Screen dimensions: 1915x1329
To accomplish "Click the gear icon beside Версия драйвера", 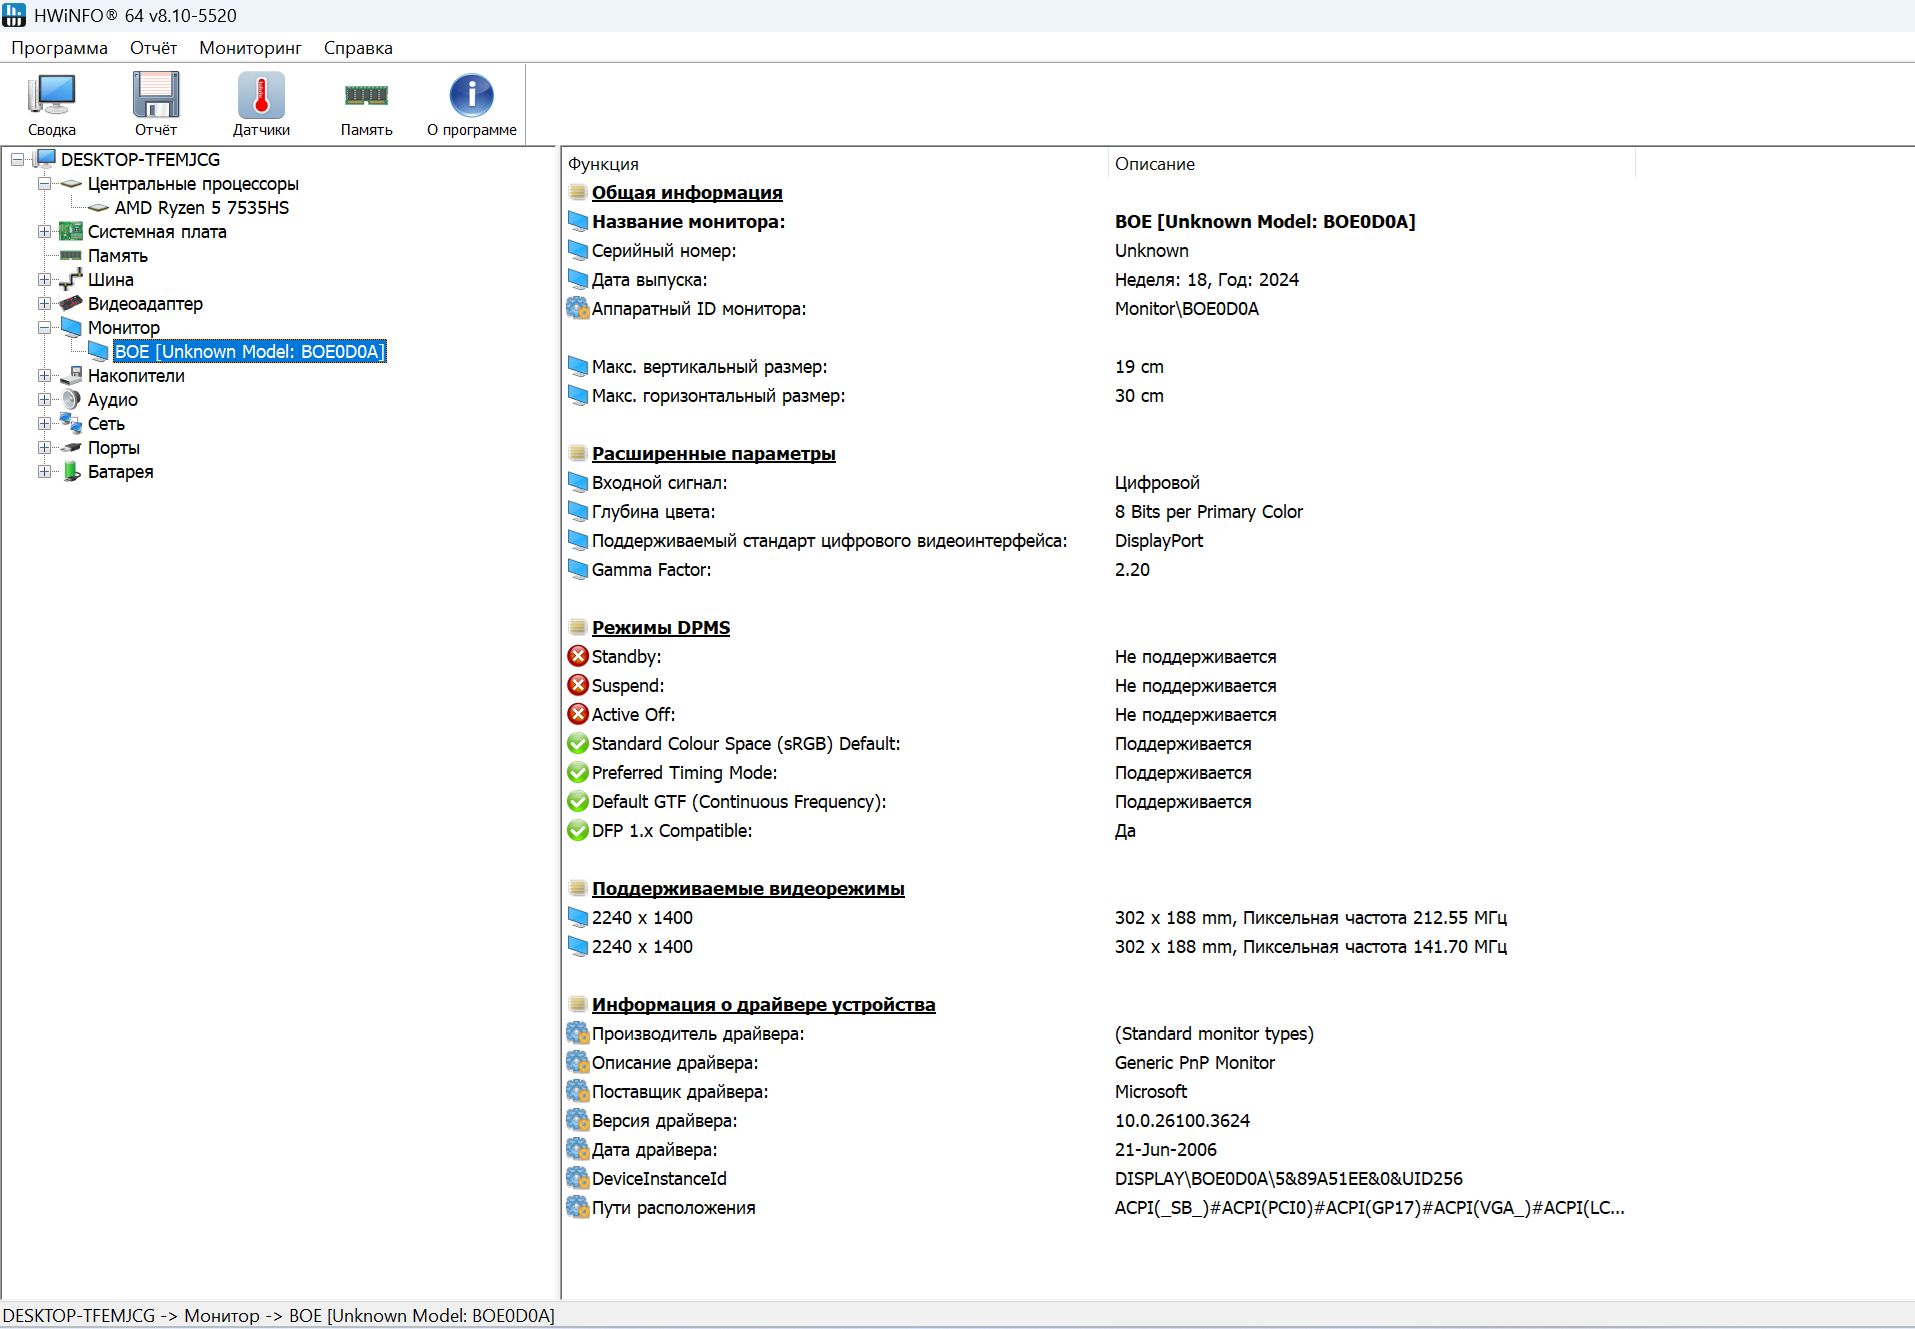I will point(578,1121).
